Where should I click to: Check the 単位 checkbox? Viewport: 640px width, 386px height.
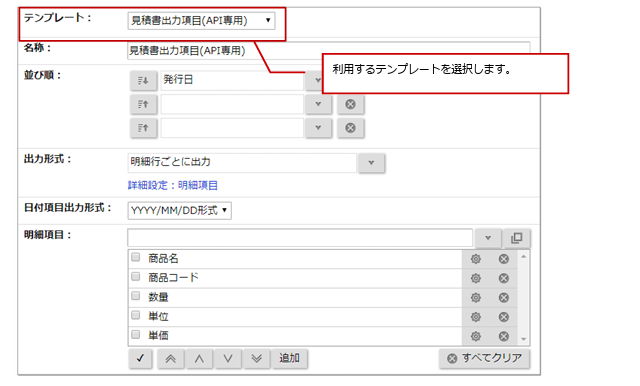(x=136, y=315)
